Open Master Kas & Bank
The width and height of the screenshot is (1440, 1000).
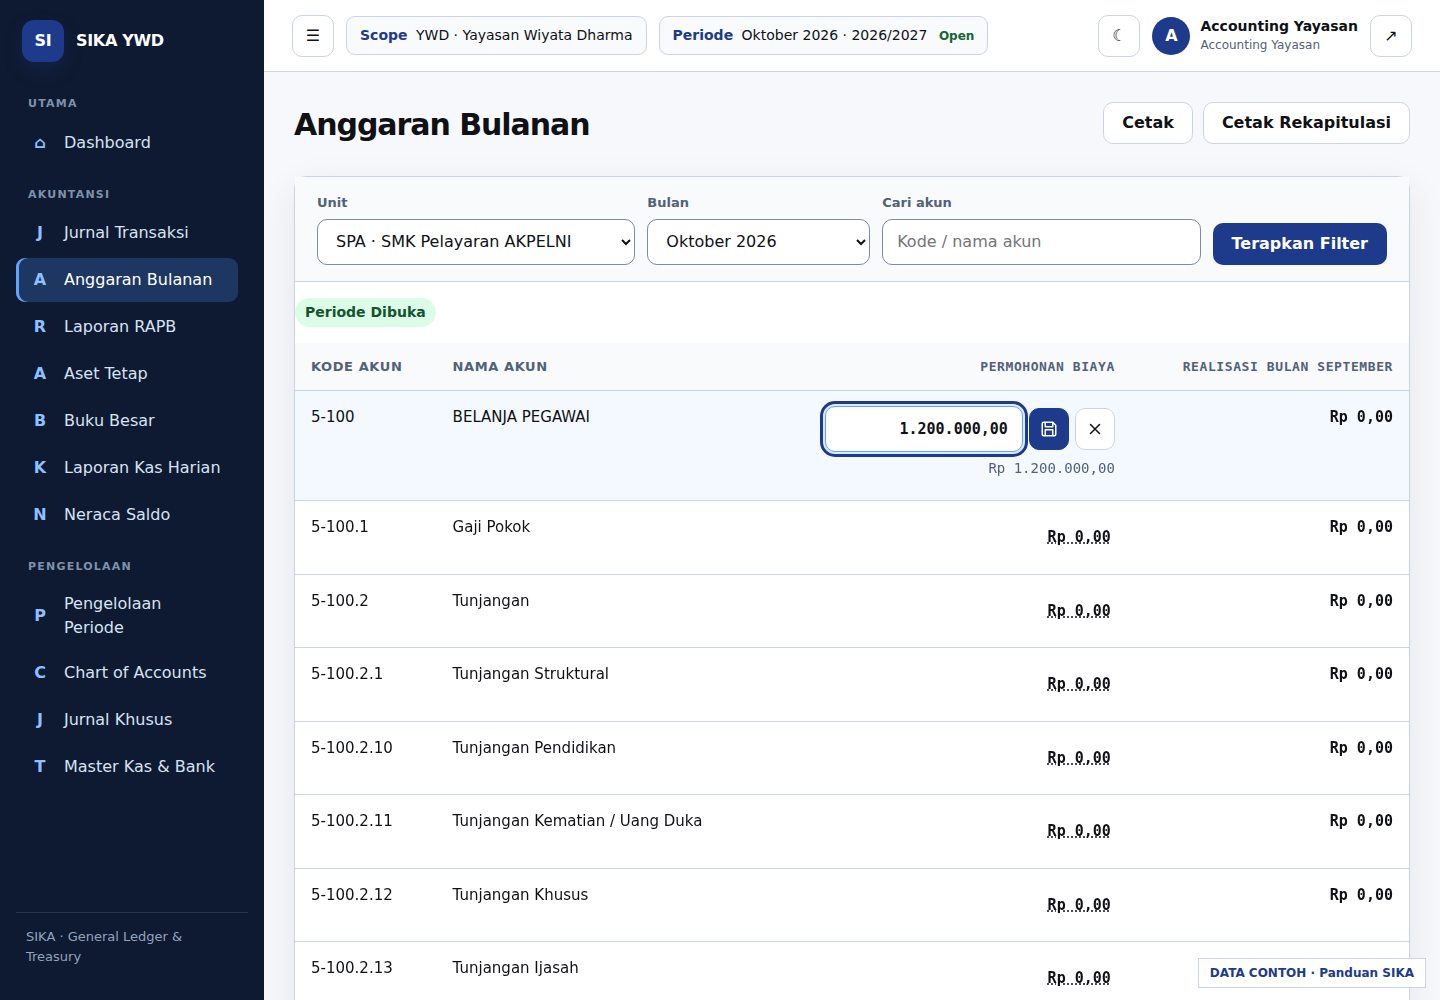click(127, 767)
